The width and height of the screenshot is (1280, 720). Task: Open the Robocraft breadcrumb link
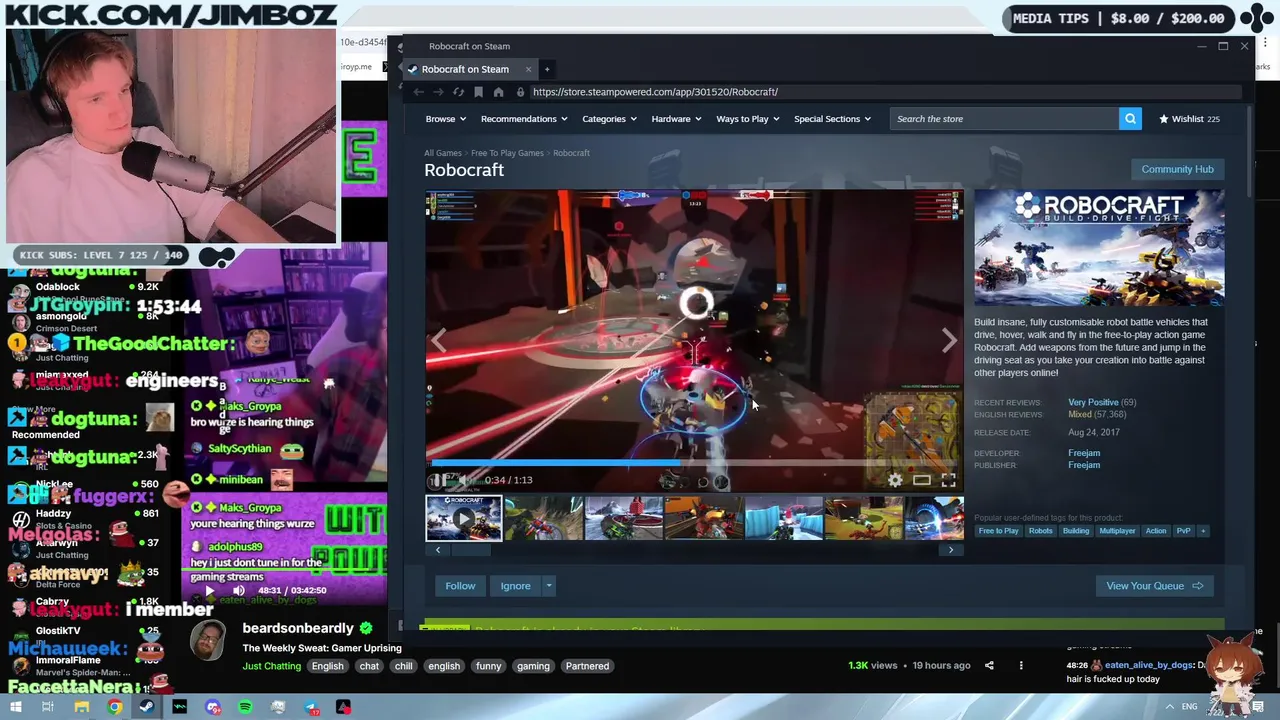(x=571, y=153)
